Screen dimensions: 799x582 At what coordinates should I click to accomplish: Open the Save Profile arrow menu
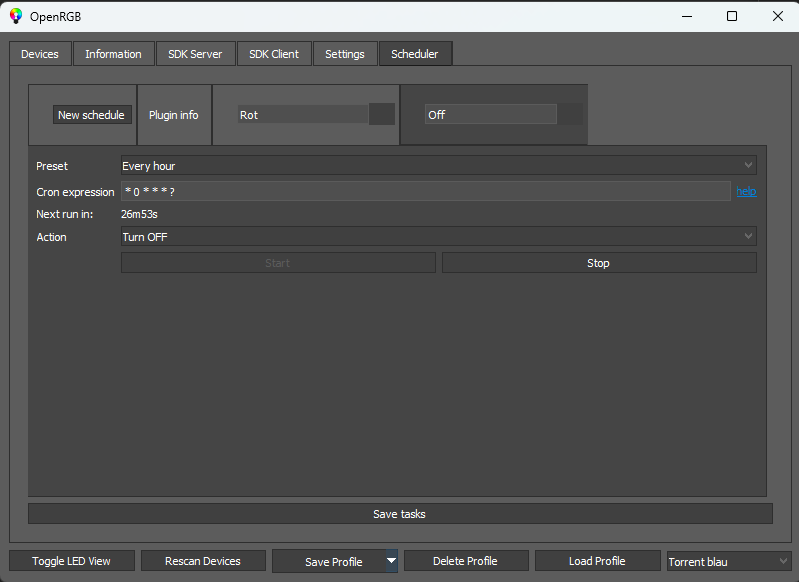[391, 561]
